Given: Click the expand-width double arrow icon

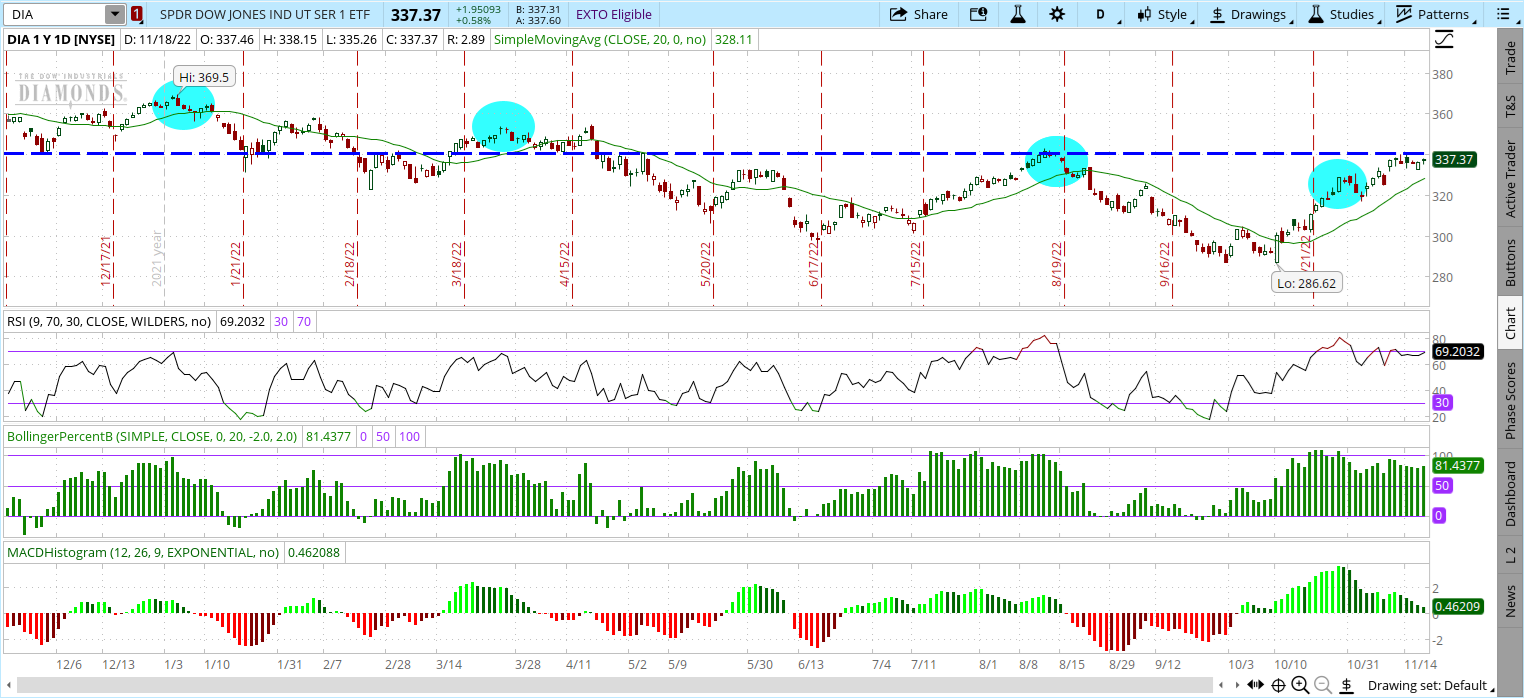Looking at the screenshot, I should click(1257, 685).
